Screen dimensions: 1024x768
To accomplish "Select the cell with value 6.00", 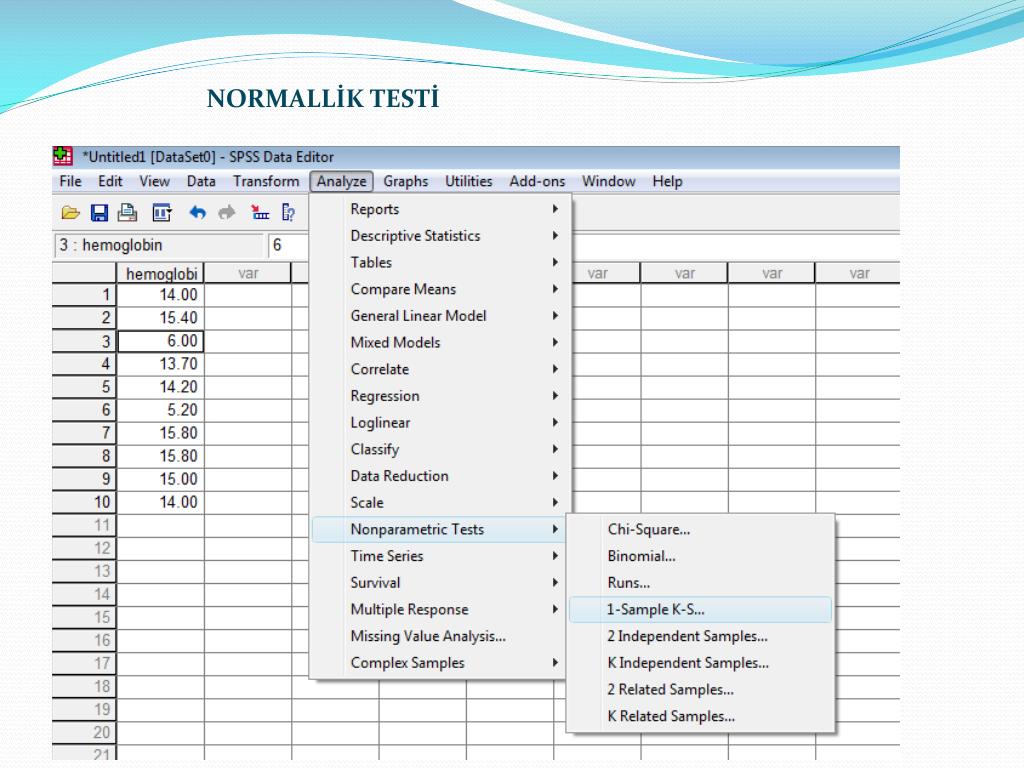I will coord(161,341).
